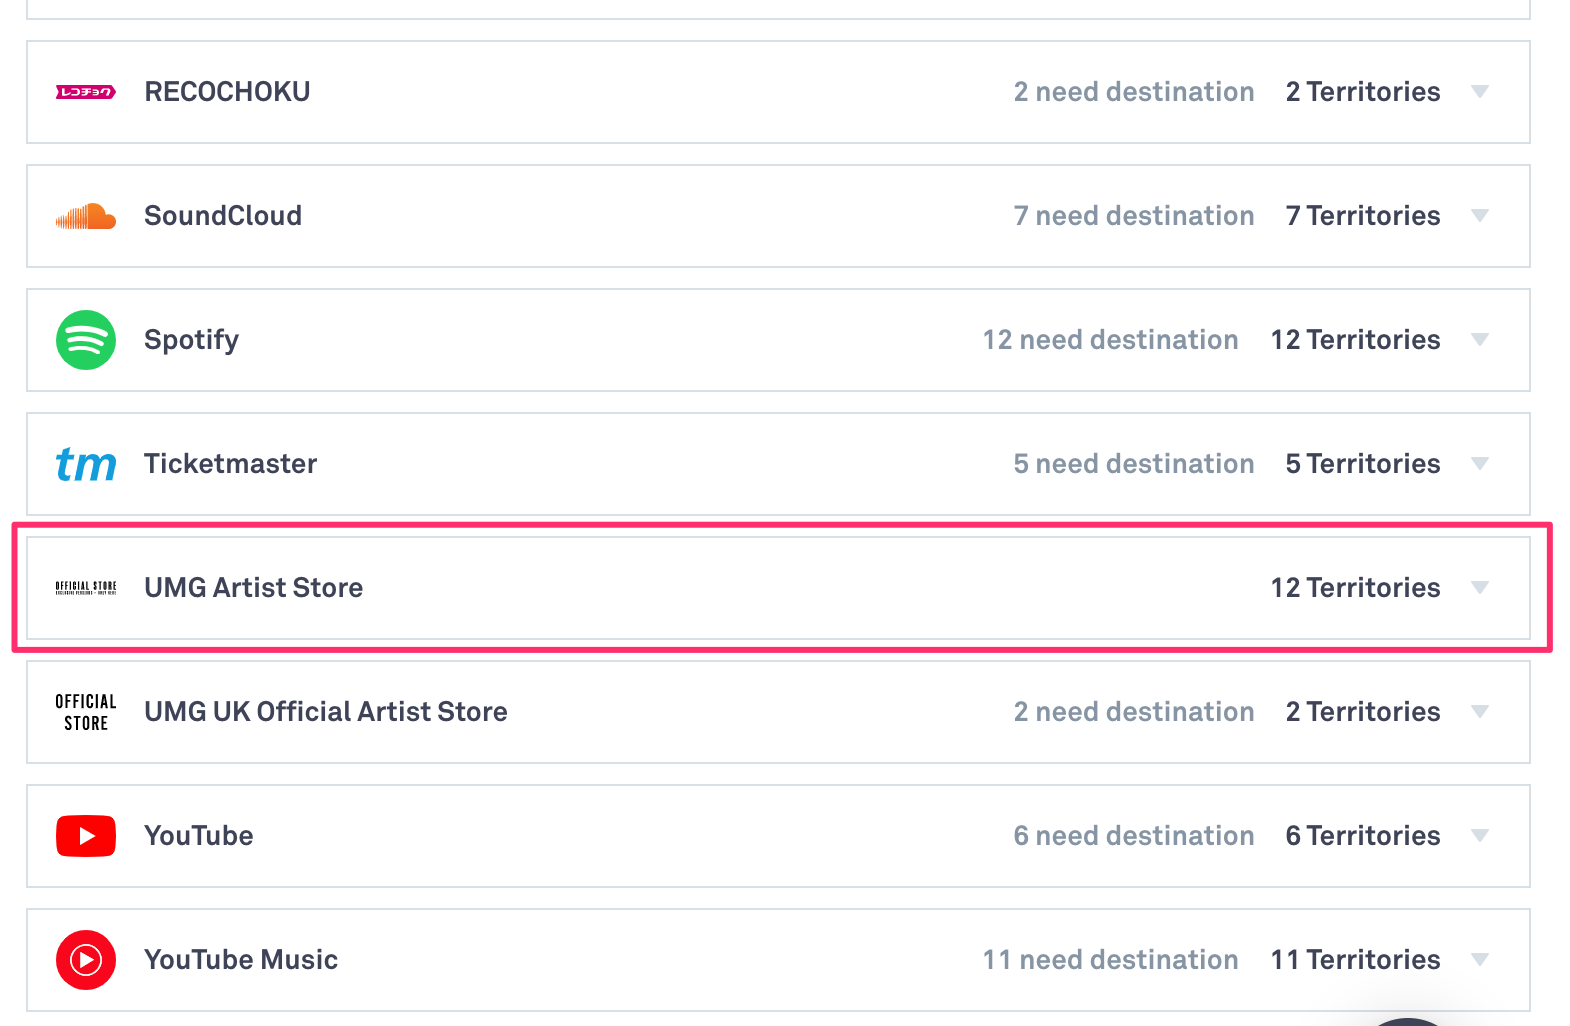Select 12 Territories on UMG Artist Store
Viewport: 1570px width, 1026px height.
point(1355,588)
